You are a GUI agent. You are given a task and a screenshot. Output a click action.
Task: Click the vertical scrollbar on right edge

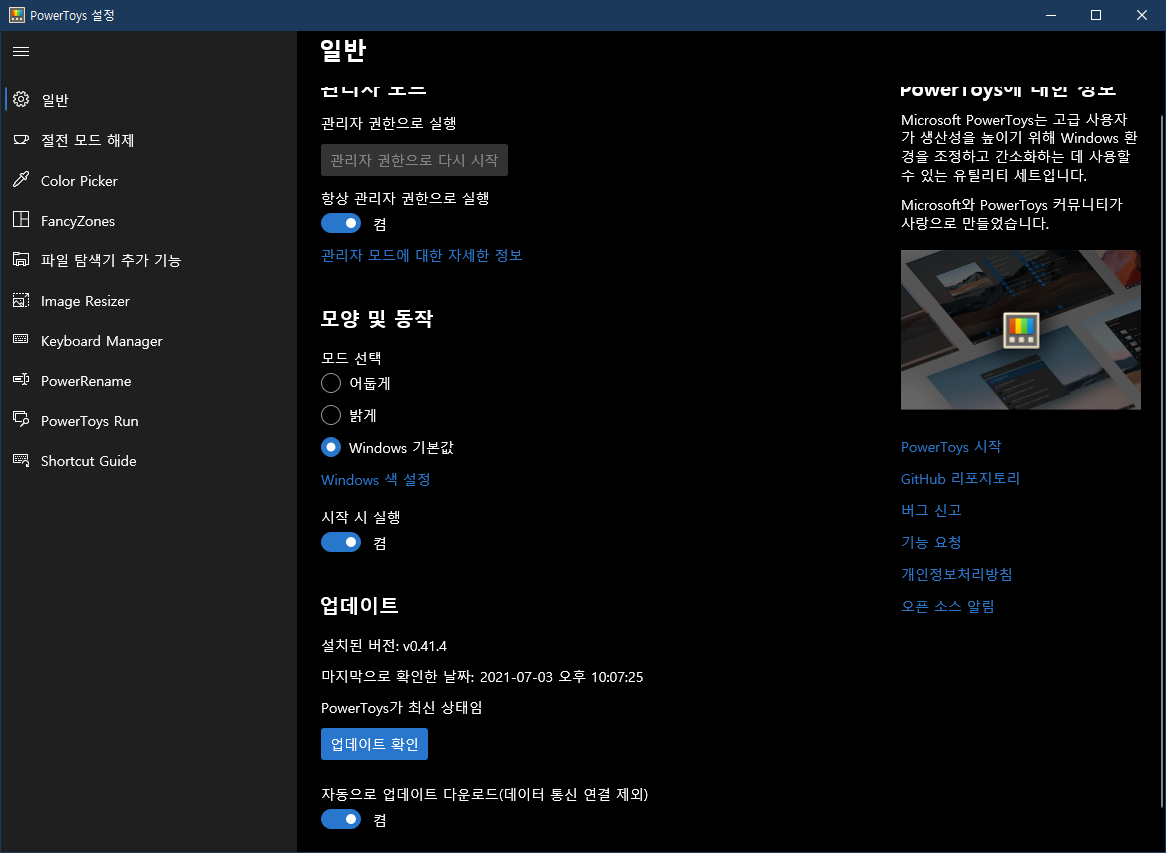click(1162, 461)
